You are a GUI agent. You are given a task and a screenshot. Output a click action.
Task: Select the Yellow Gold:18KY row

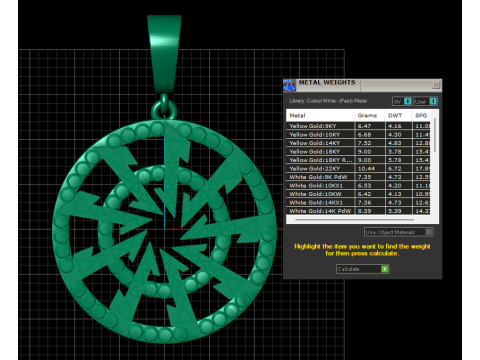(x=358, y=152)
